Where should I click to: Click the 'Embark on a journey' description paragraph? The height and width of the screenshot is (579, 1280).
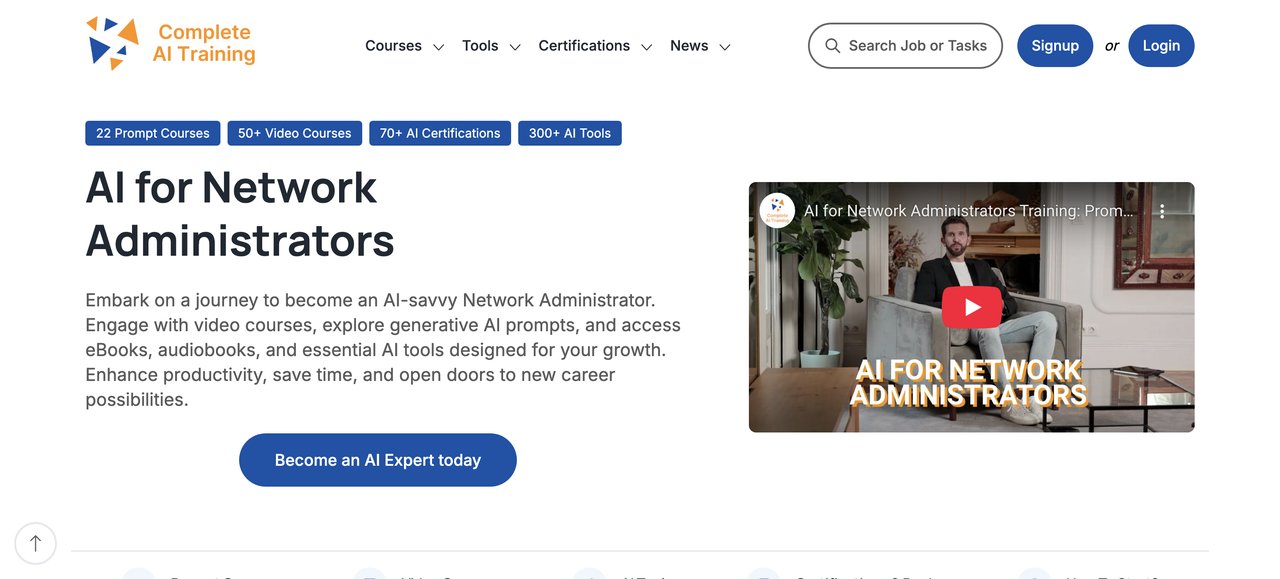click(383, 350)
